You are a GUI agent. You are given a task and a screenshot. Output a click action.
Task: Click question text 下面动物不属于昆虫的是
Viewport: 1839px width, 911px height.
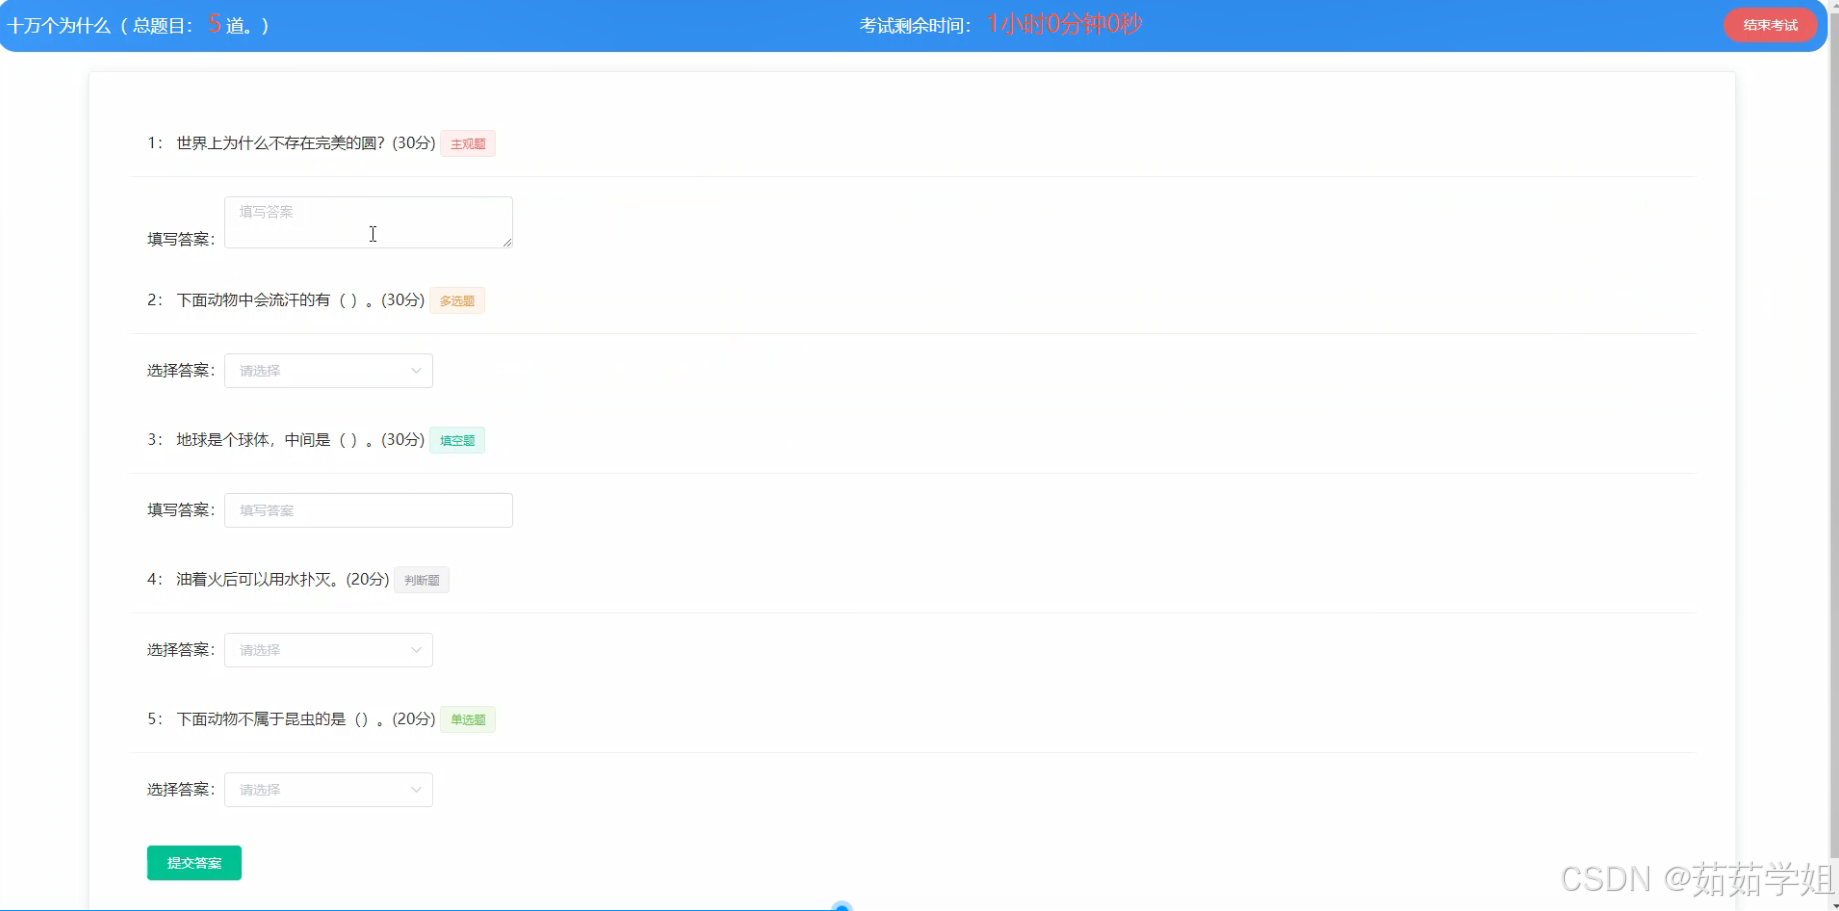coord(261,719)
